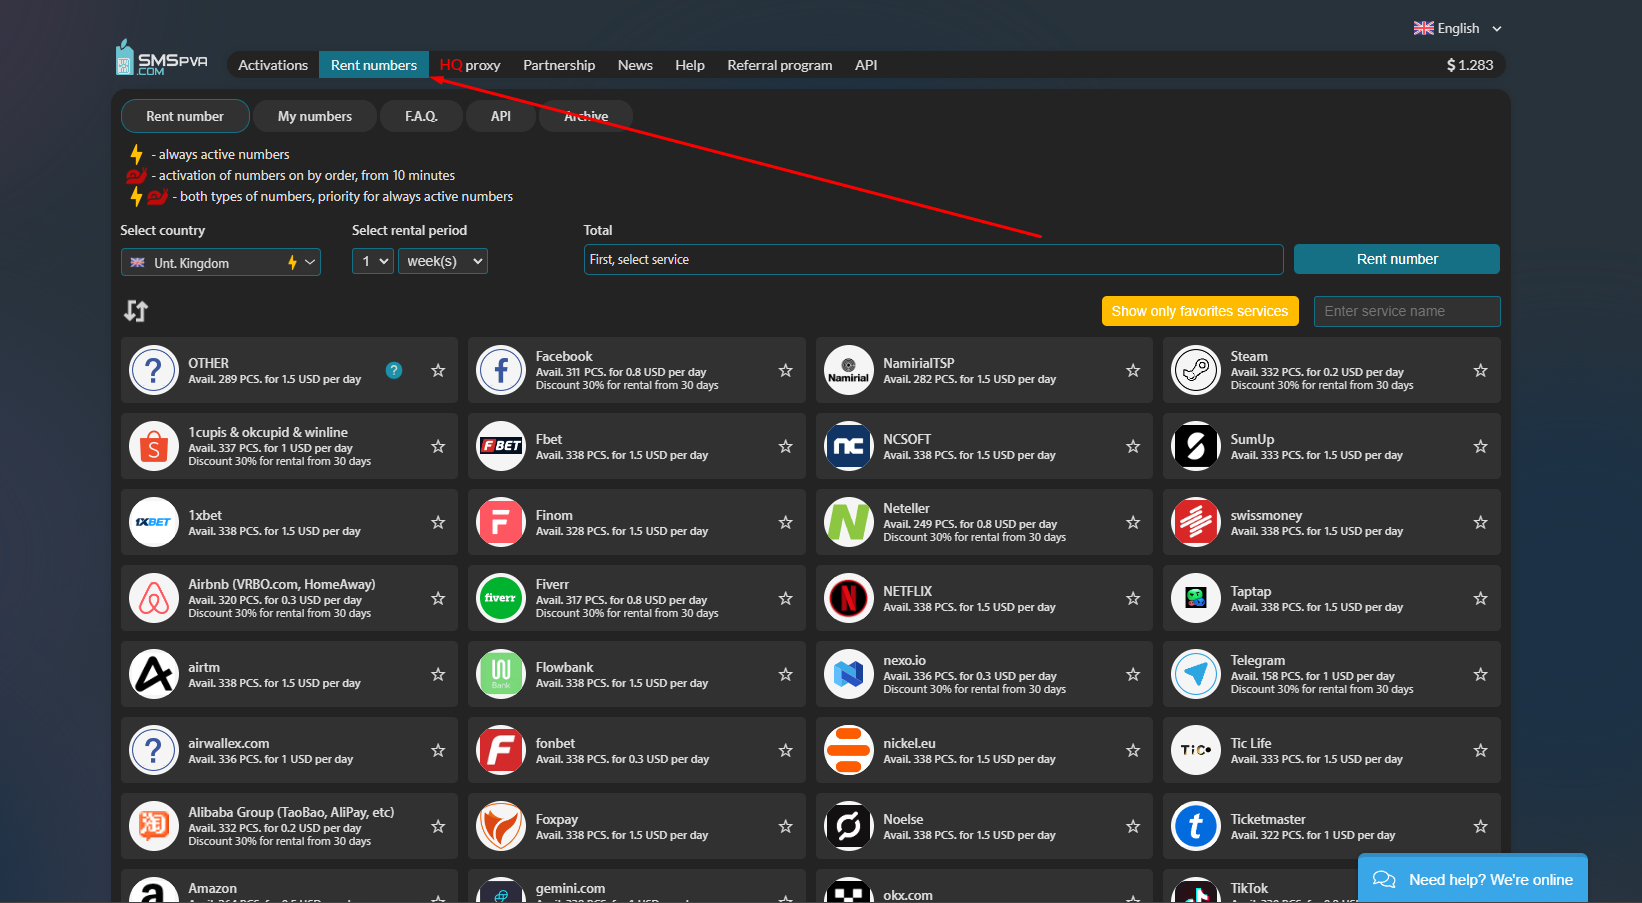Star the airtm service
The width and height of the screenshot is (1642, 903).
point(438,674)
